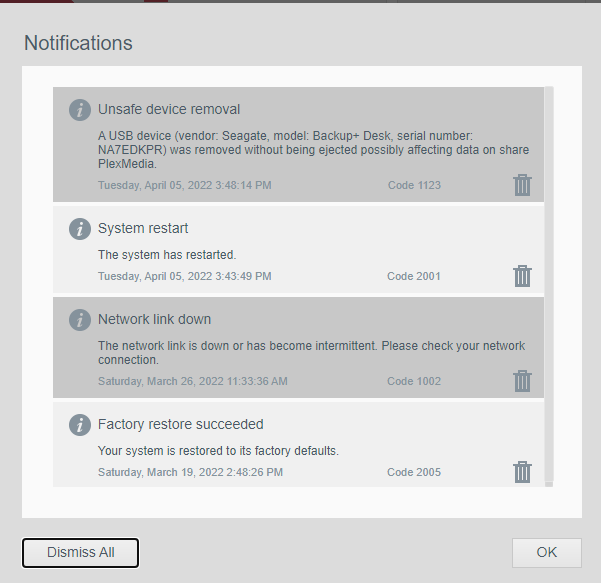Delete the Factory restore succeeded notification
The height and width of the screenshot is (583, 601).
[522, 472]
